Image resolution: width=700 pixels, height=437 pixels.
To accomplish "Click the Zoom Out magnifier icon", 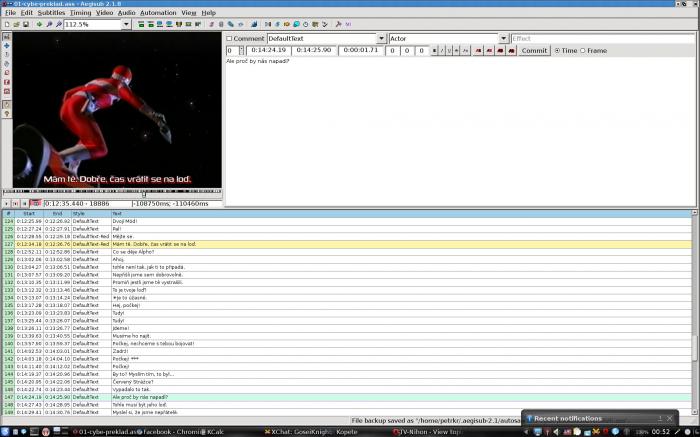I will click(x=58, y=24).
